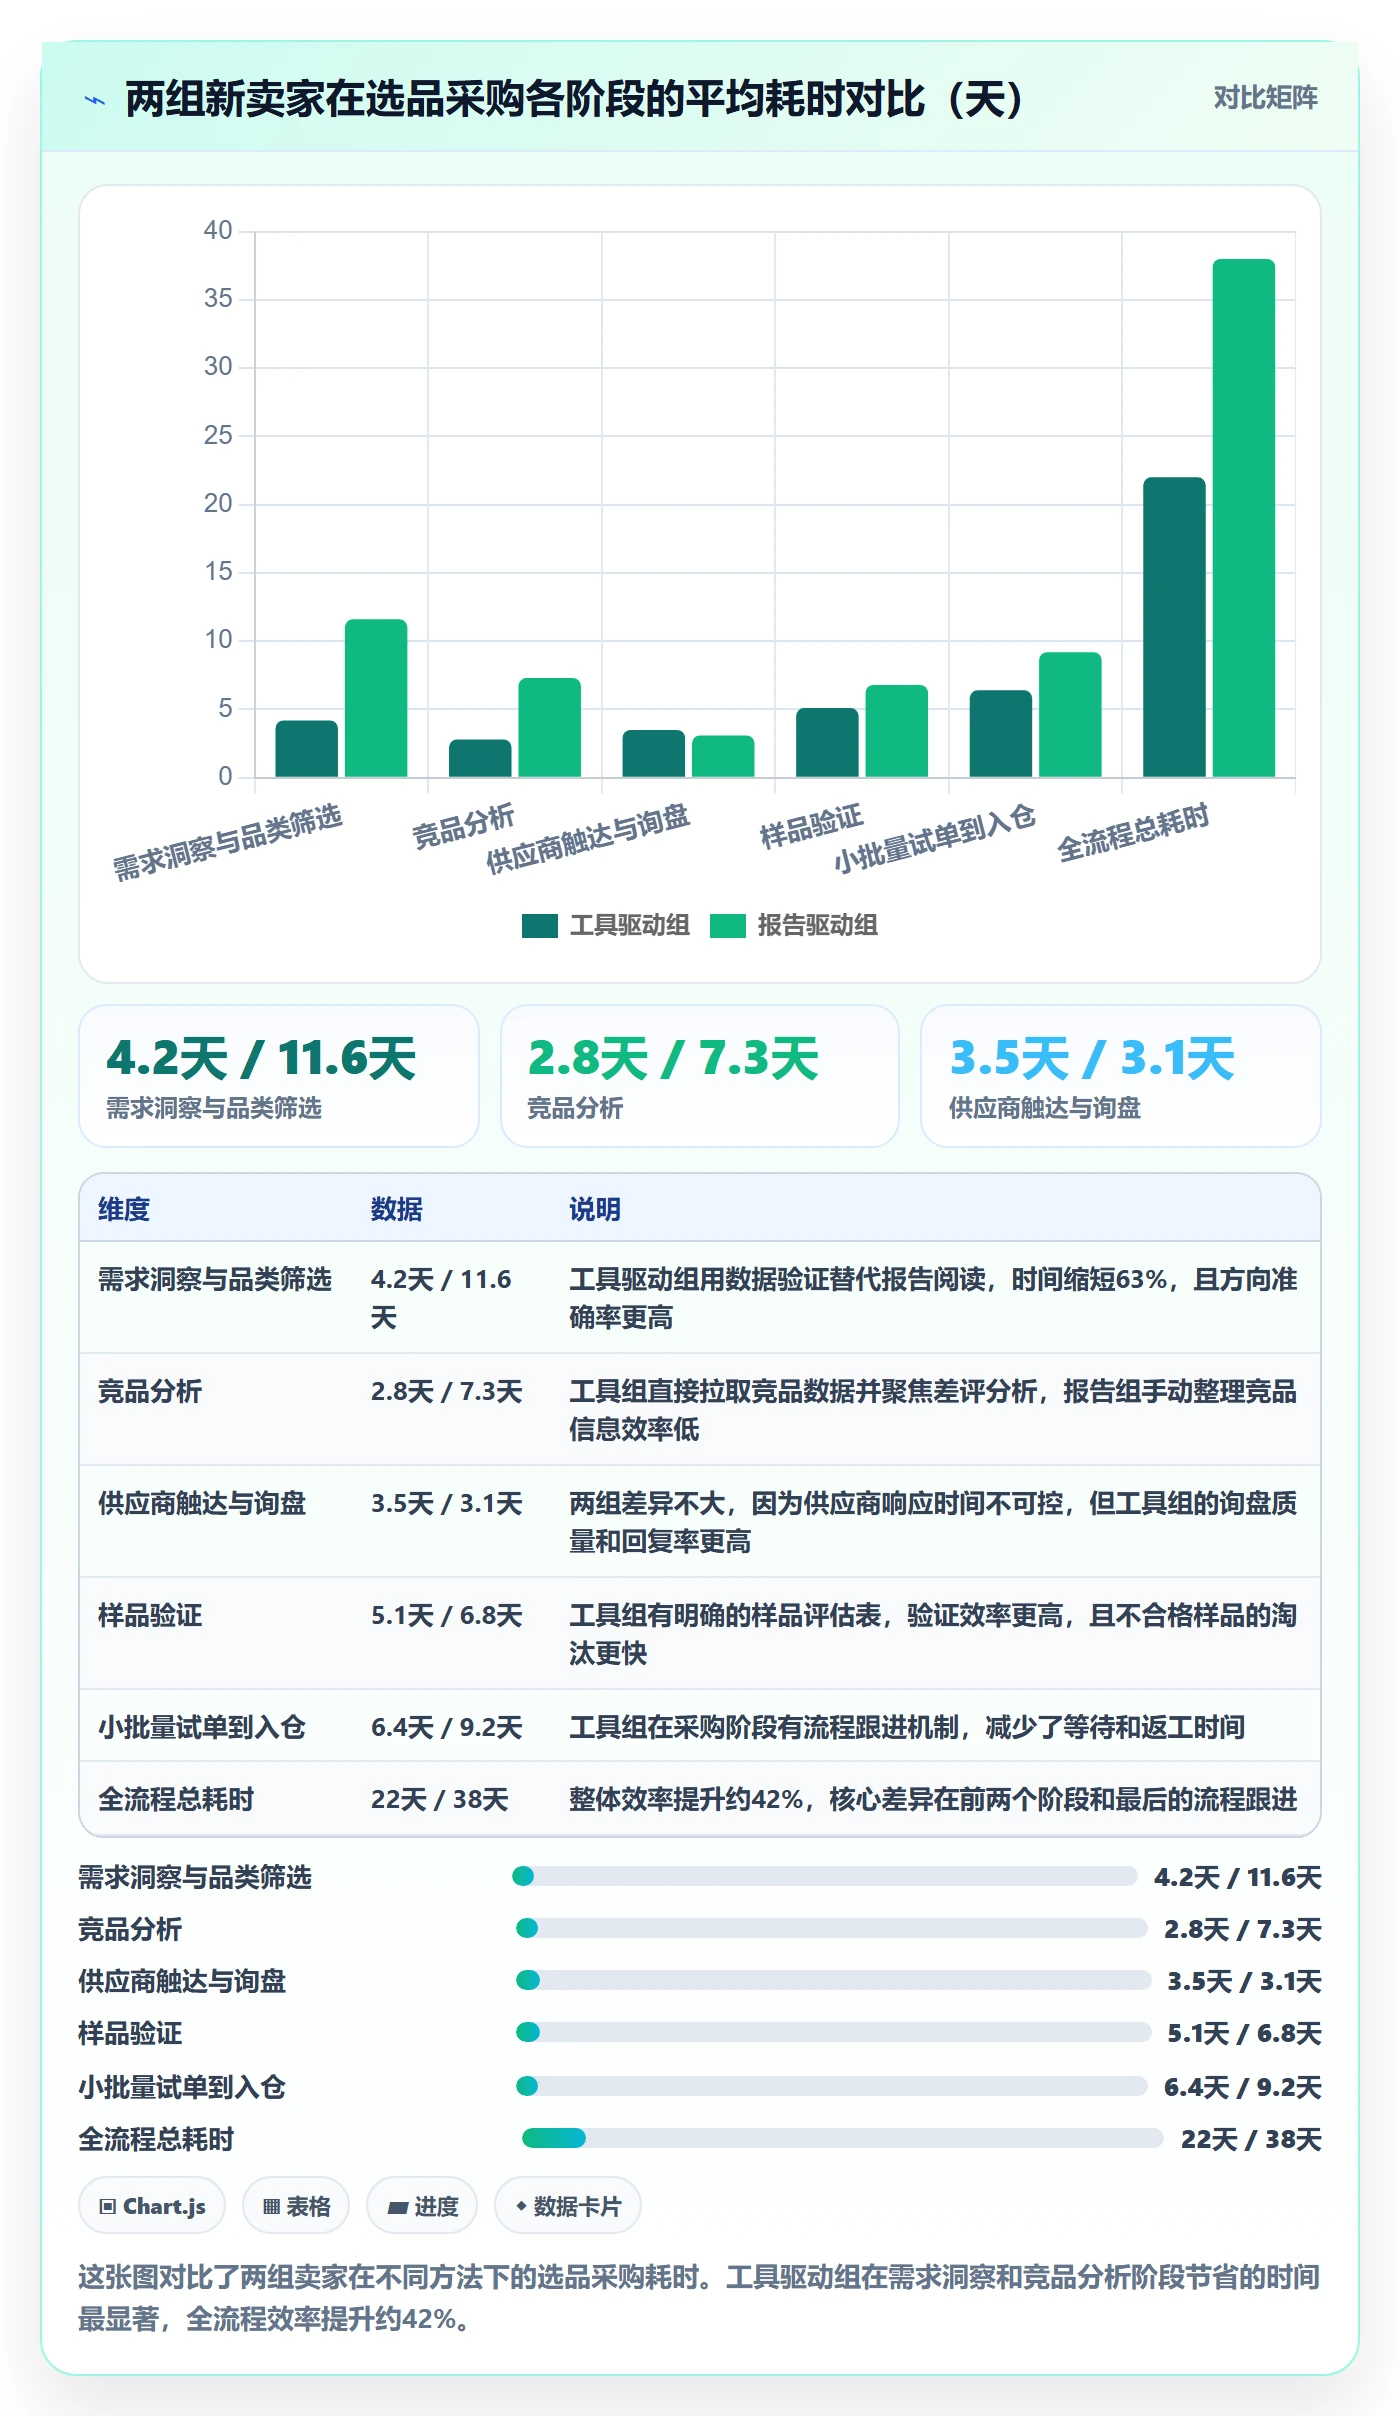Click the 工具驱动组 legend label
The height and width of the screenshot is (2416, 1400).
(630, 926)
